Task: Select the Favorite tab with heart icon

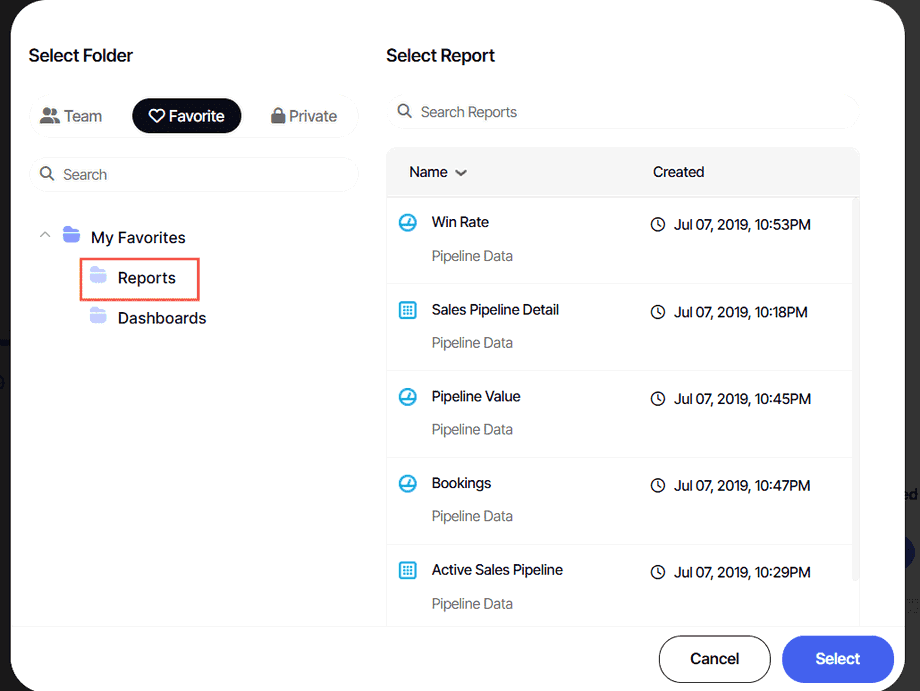Action: pyautogui.click(x=186, y=115)
